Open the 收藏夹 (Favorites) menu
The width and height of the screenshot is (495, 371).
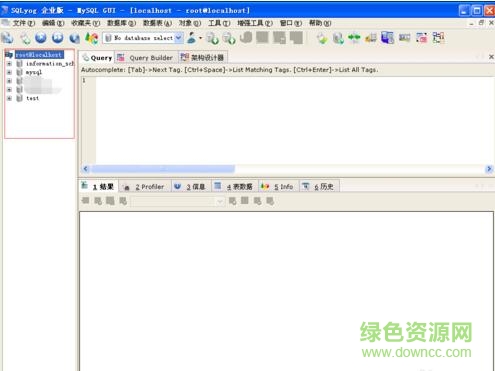click(85, 23)
